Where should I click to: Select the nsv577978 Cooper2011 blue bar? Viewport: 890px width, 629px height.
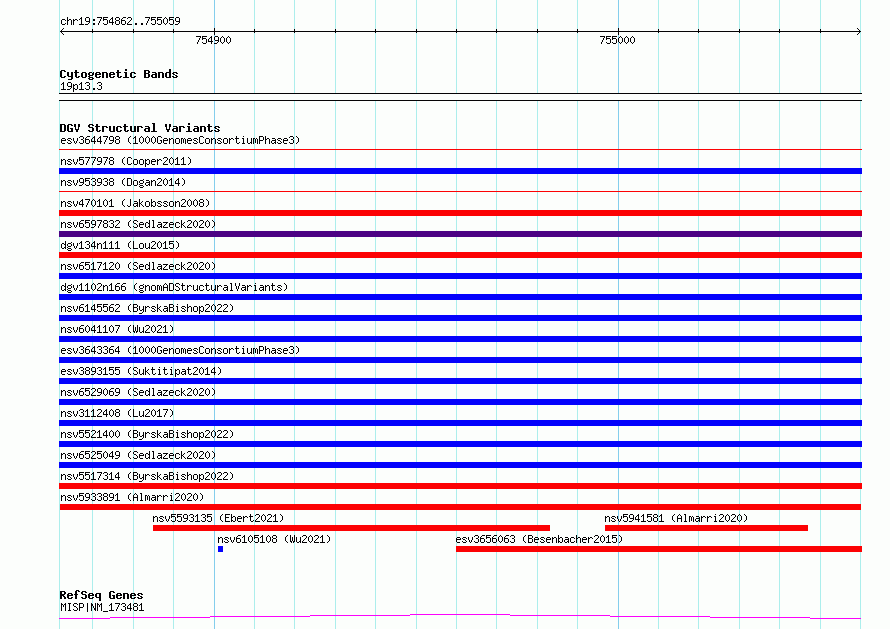460,171
